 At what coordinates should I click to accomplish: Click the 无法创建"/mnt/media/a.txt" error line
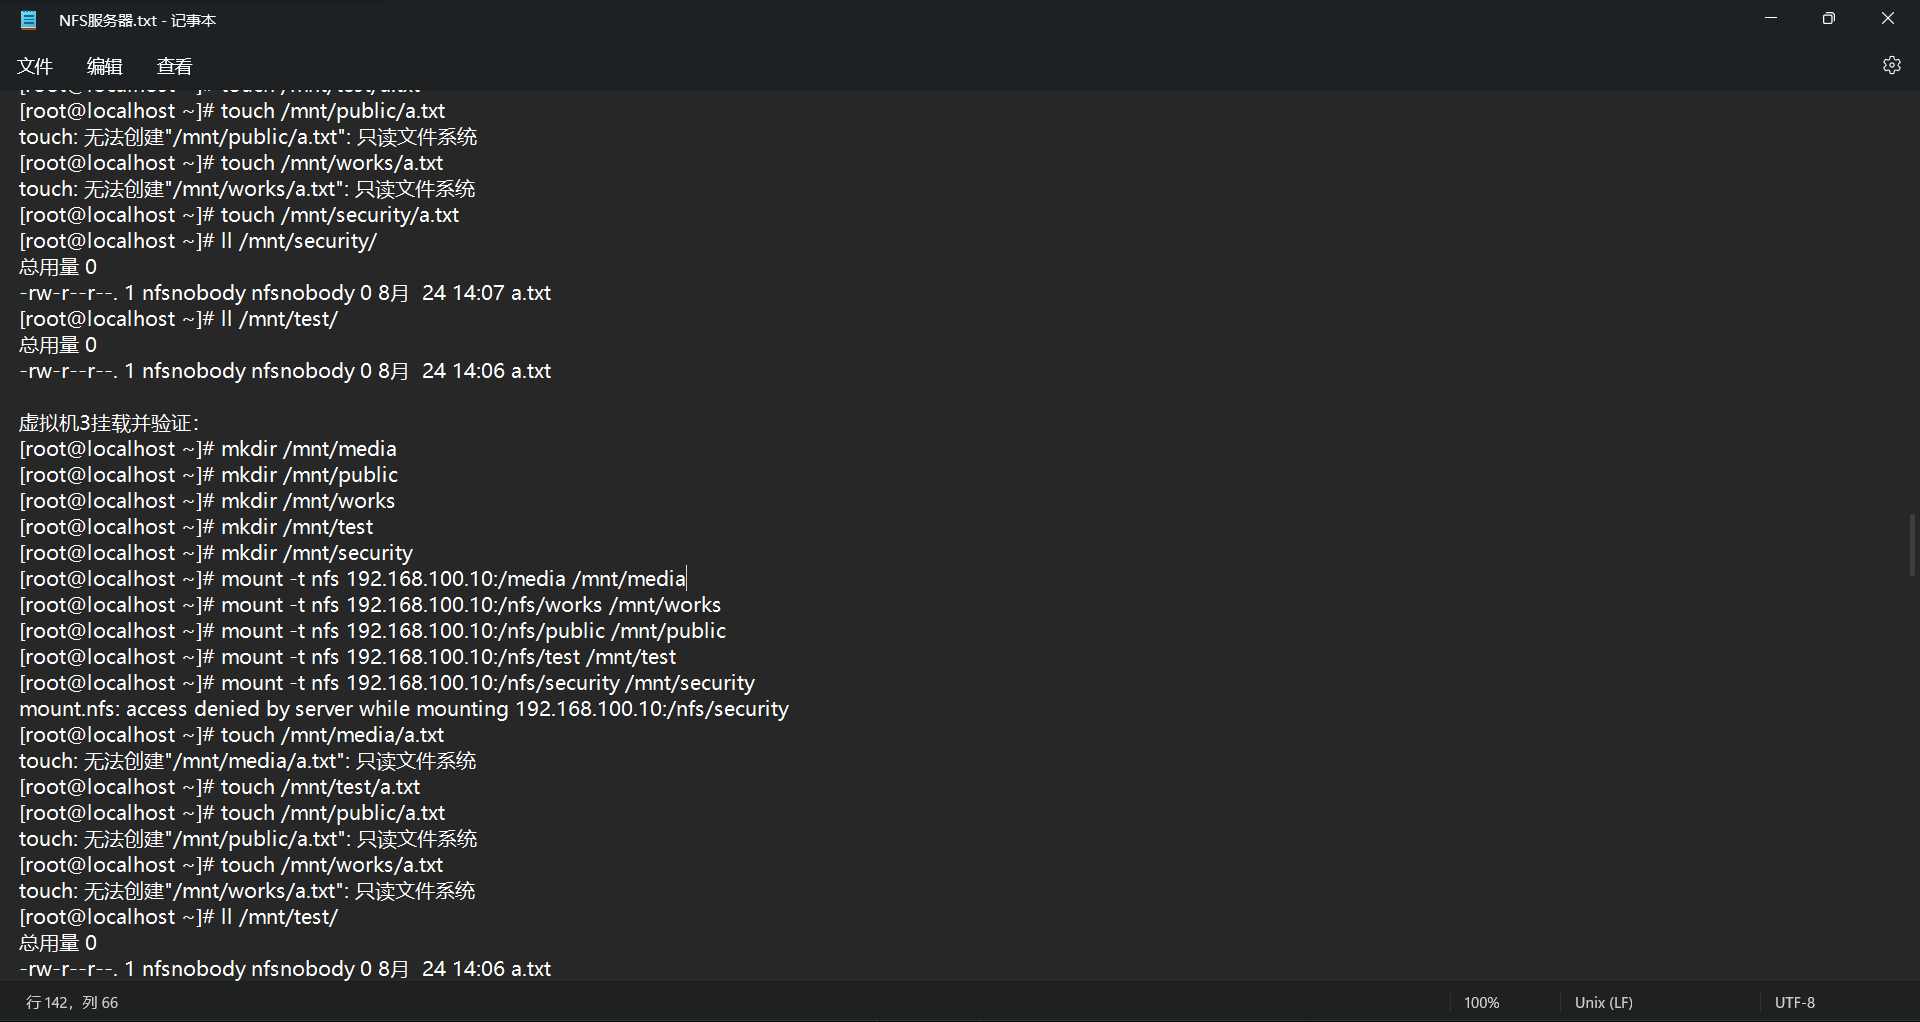[248, 761]
